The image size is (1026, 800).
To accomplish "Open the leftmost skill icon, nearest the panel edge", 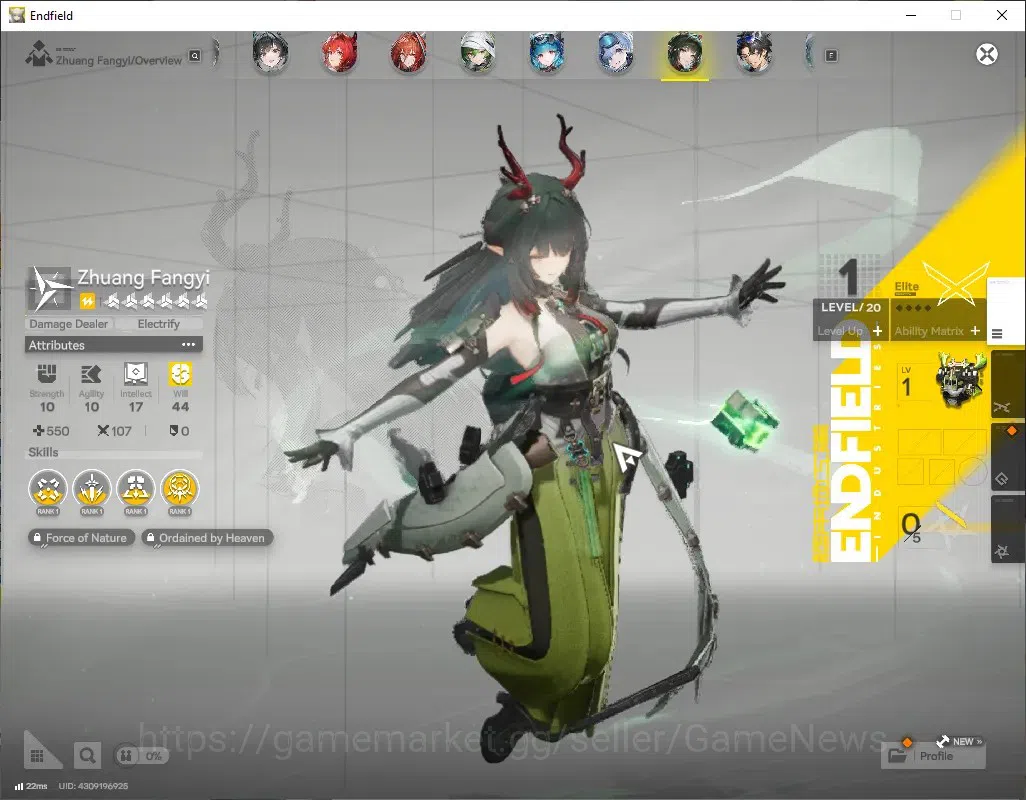I will [x=48, y=489].
